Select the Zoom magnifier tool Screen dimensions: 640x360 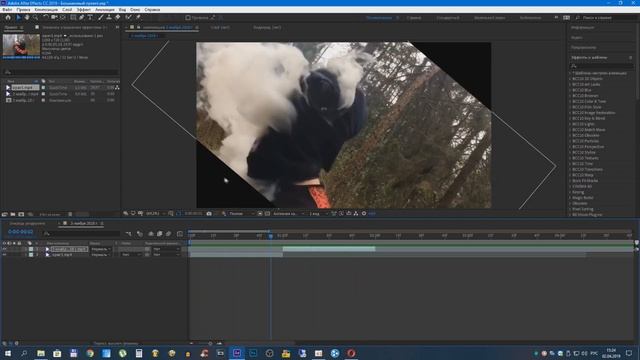pos(36,18)
